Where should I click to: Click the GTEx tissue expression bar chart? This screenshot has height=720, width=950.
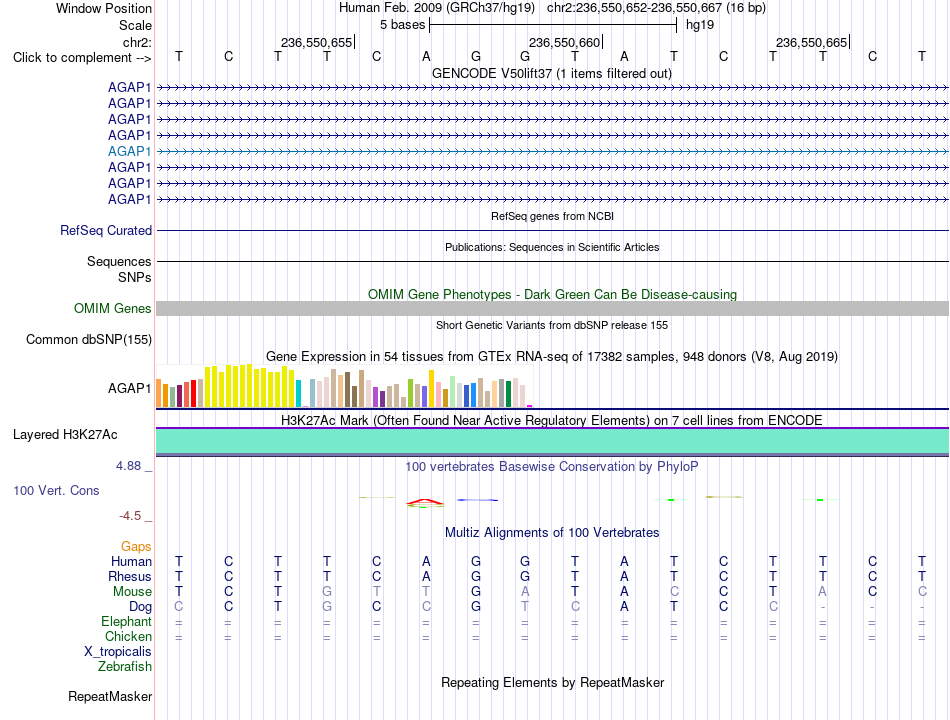(344, 385)
